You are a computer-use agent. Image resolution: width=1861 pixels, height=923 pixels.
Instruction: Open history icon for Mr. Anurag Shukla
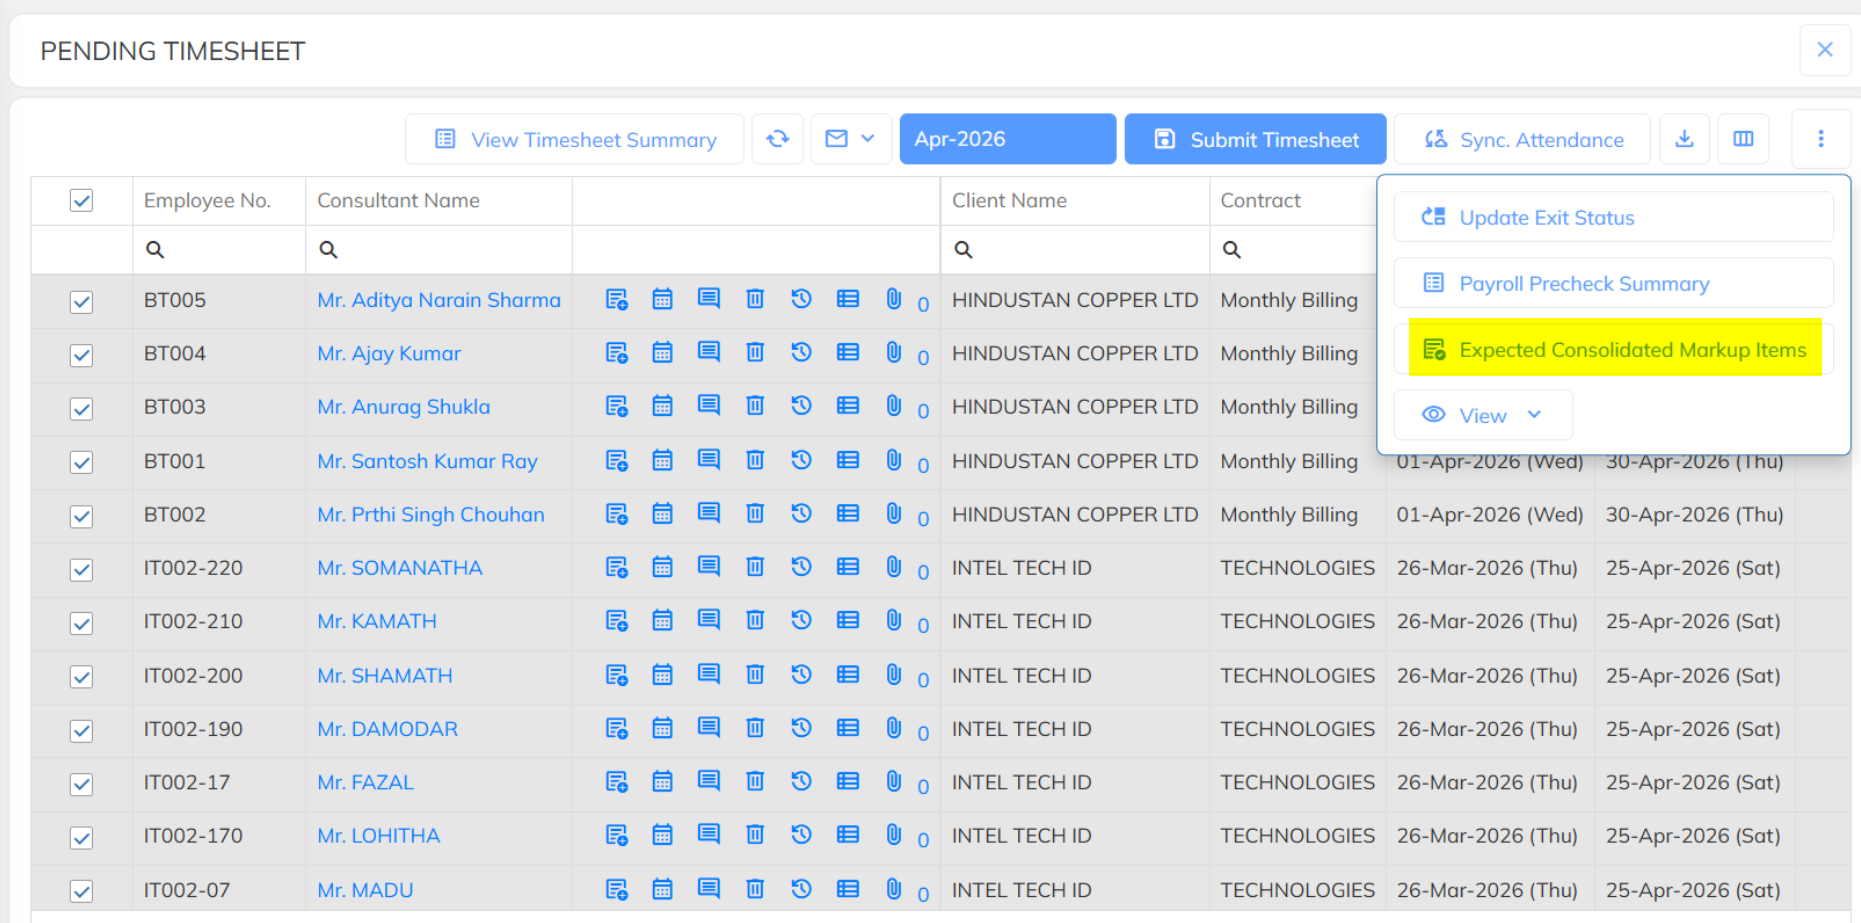tap(801, 405)
